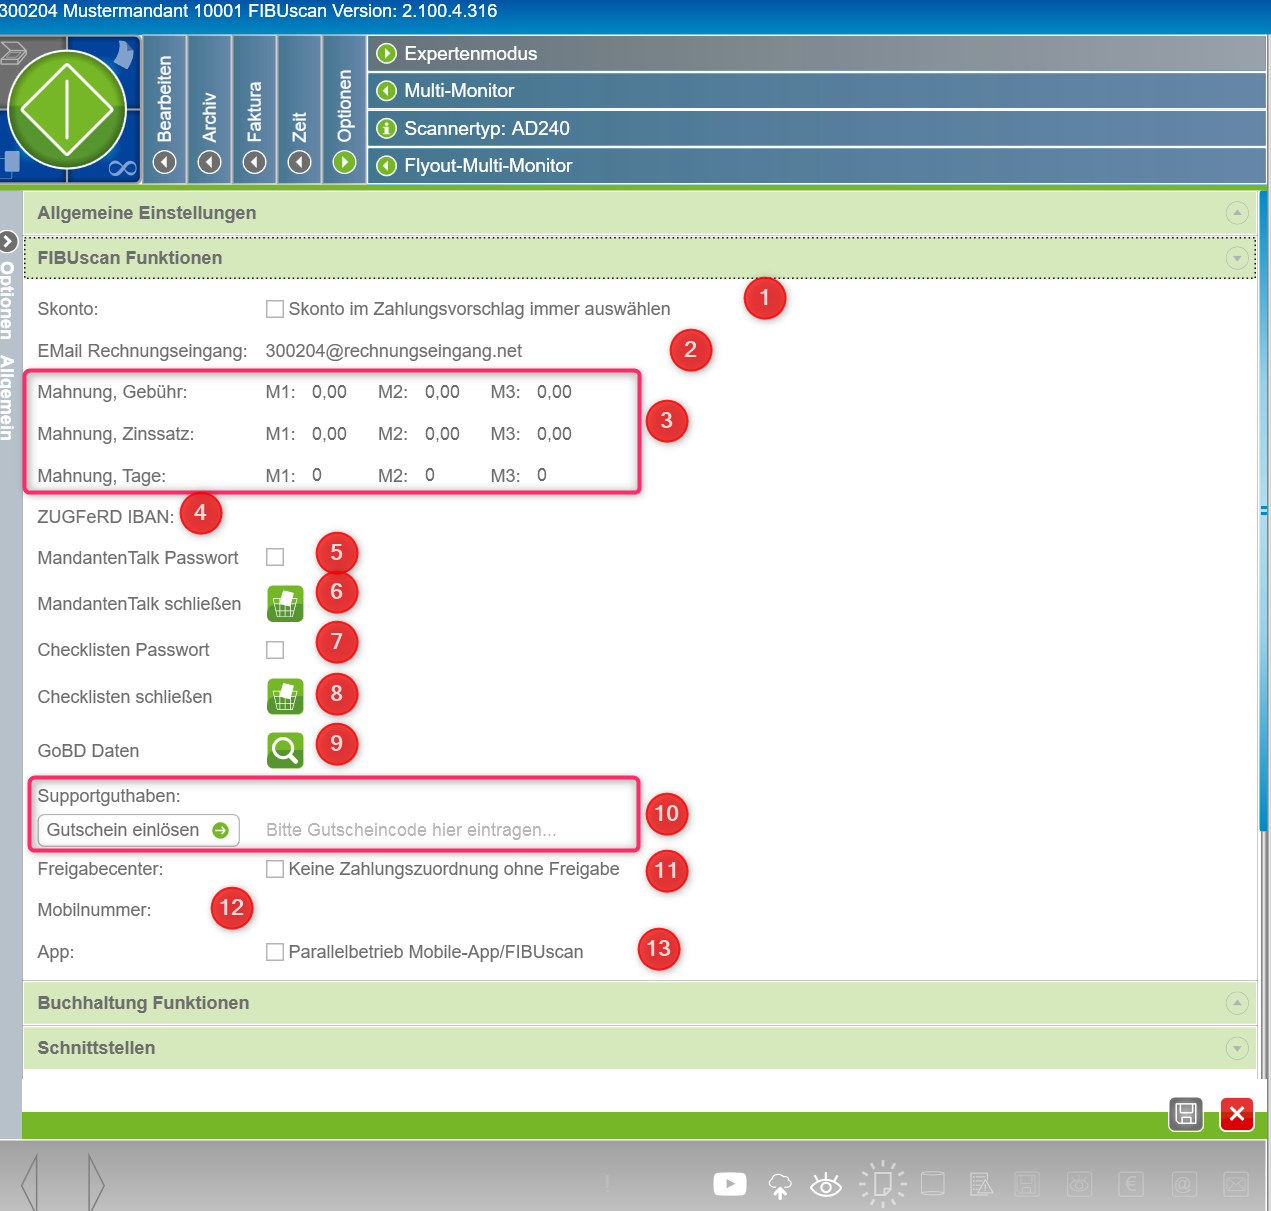Click the MandantenTalk schließen basket icon

click(x=285, y=604)
